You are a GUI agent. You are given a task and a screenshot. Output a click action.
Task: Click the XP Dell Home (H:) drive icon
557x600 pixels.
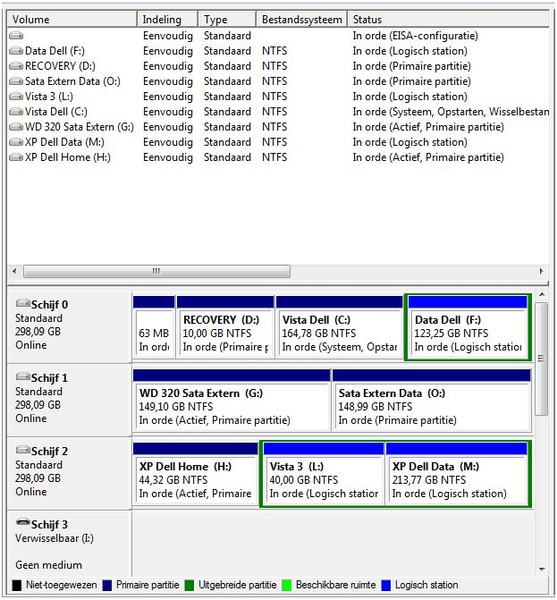coord(16,157)
